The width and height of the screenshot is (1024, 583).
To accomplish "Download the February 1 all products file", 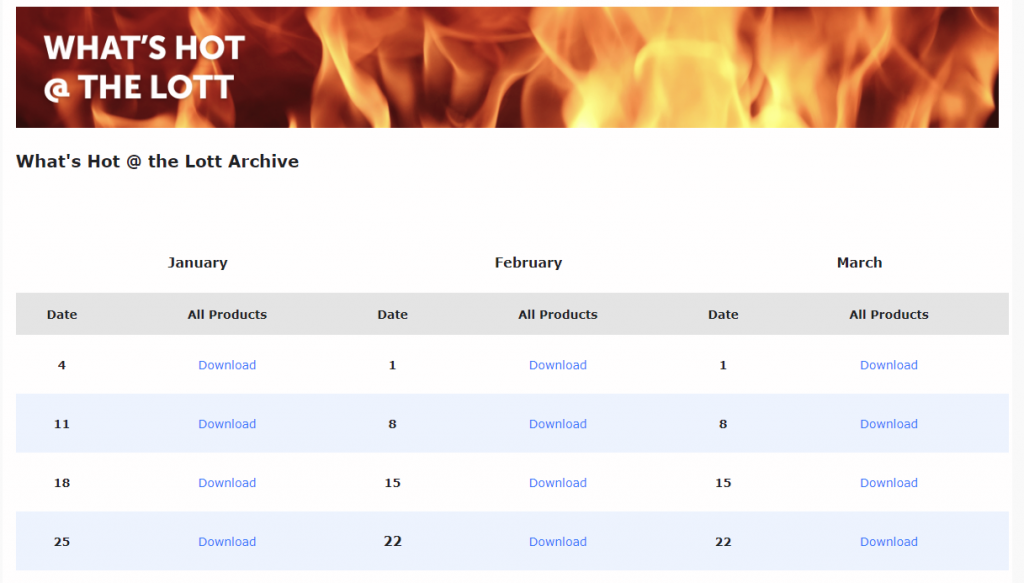I will (x=558, y=365).
